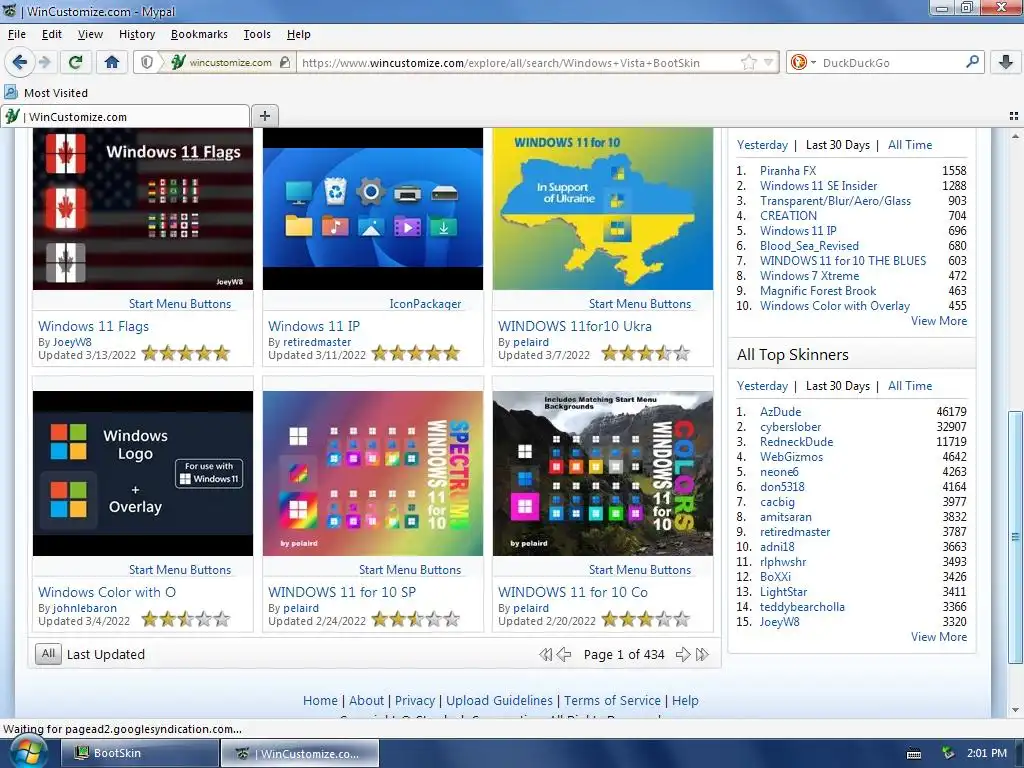
Task: Select the WinCustomize.com browser tab
Action: point(125,116)
